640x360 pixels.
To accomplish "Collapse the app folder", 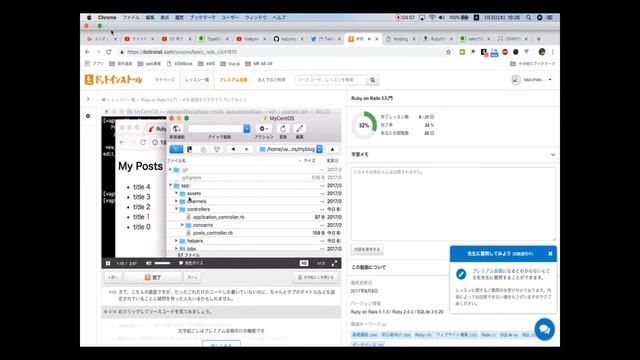I will [171, 185].
